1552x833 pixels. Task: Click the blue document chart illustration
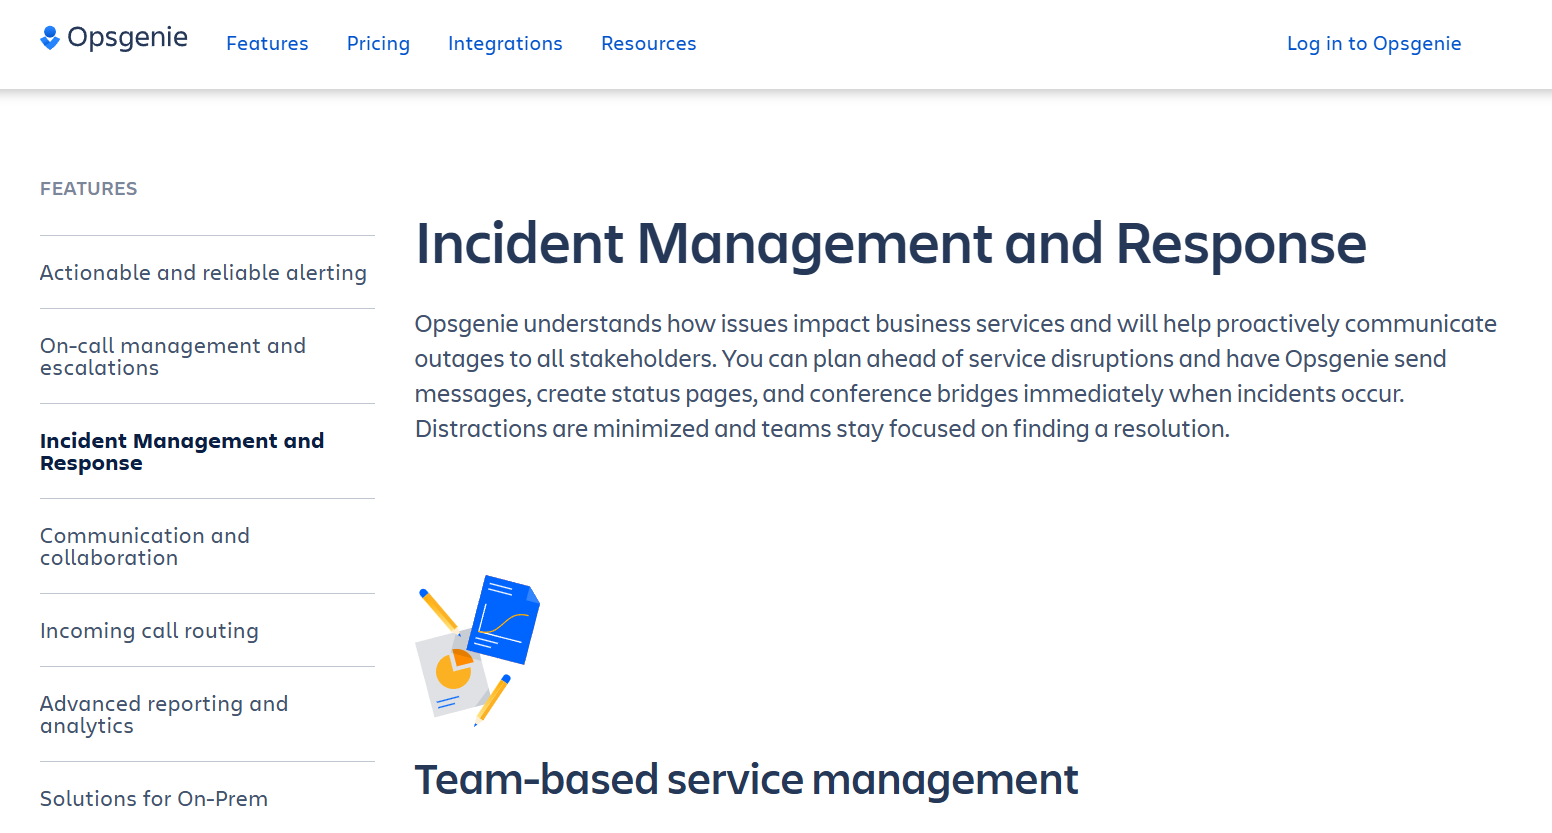pos(505,620)
